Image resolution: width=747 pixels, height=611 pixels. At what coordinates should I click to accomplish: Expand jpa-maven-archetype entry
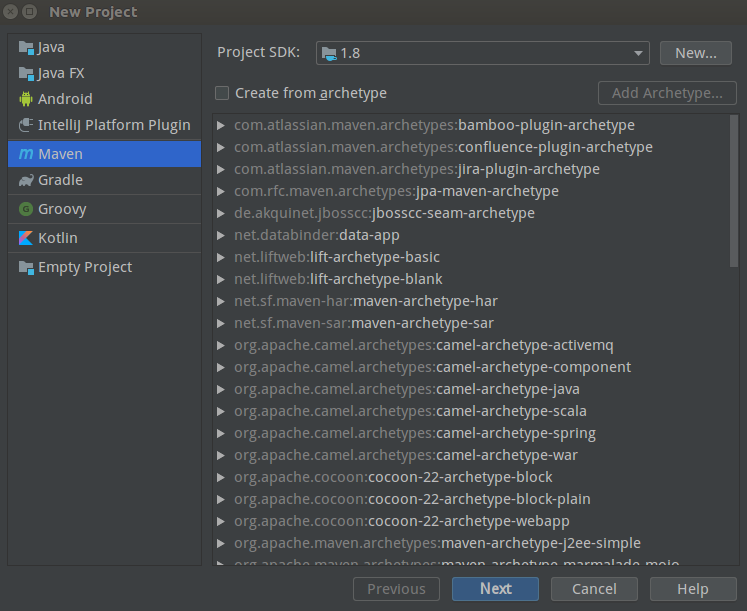coord(221,191)
